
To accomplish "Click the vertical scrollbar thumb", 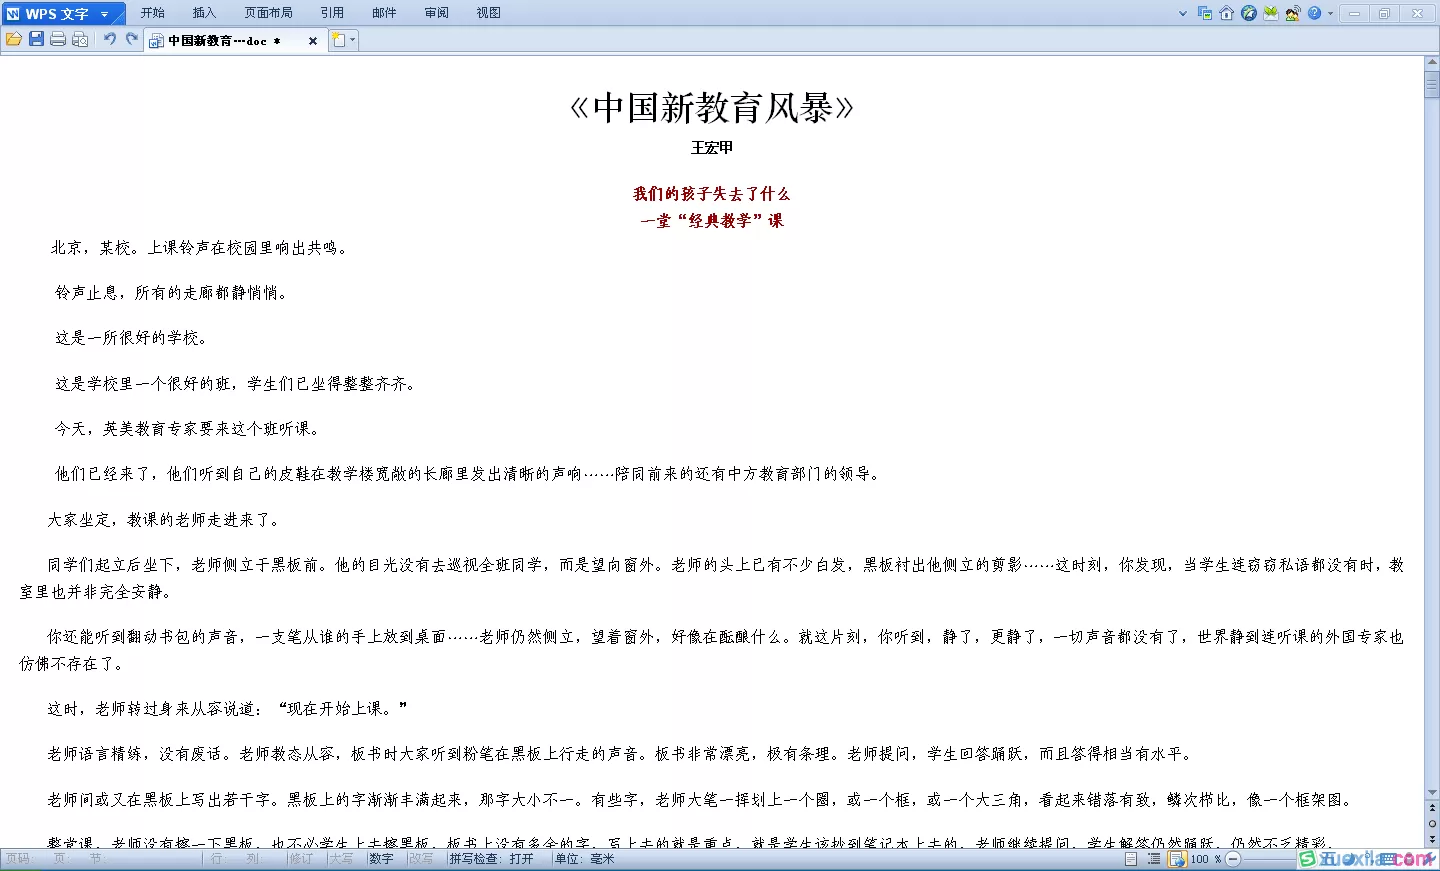I will point(1432,84).
